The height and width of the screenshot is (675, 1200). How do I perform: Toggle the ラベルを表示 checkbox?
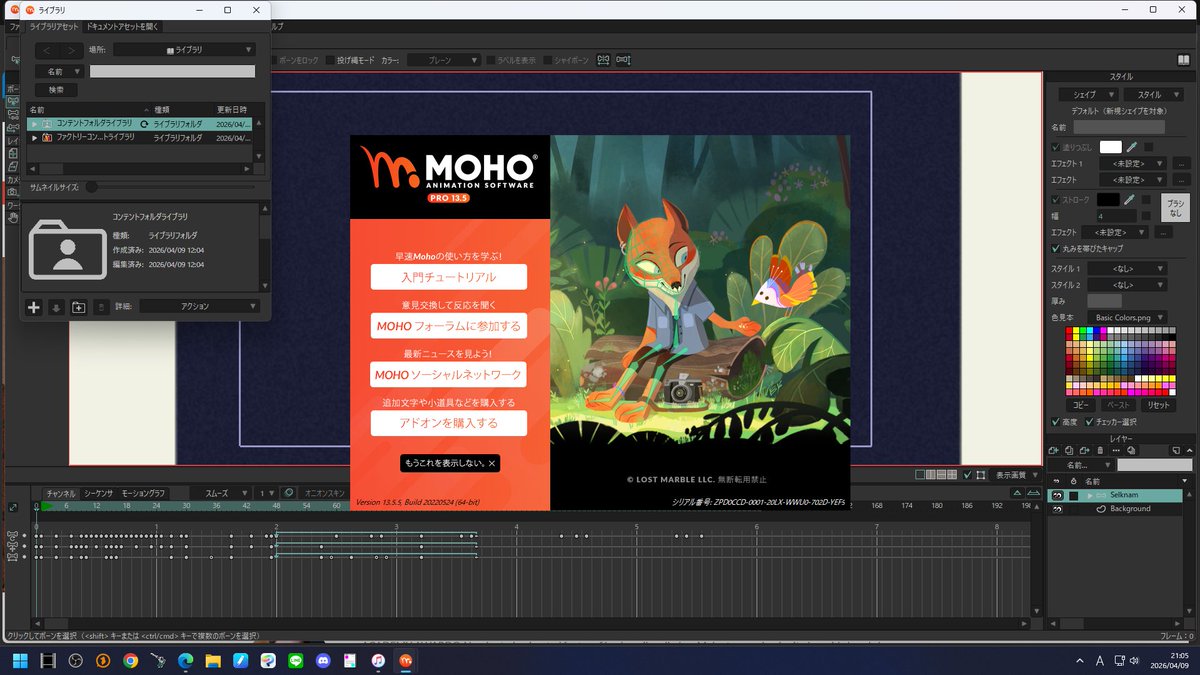coord(492,60)
